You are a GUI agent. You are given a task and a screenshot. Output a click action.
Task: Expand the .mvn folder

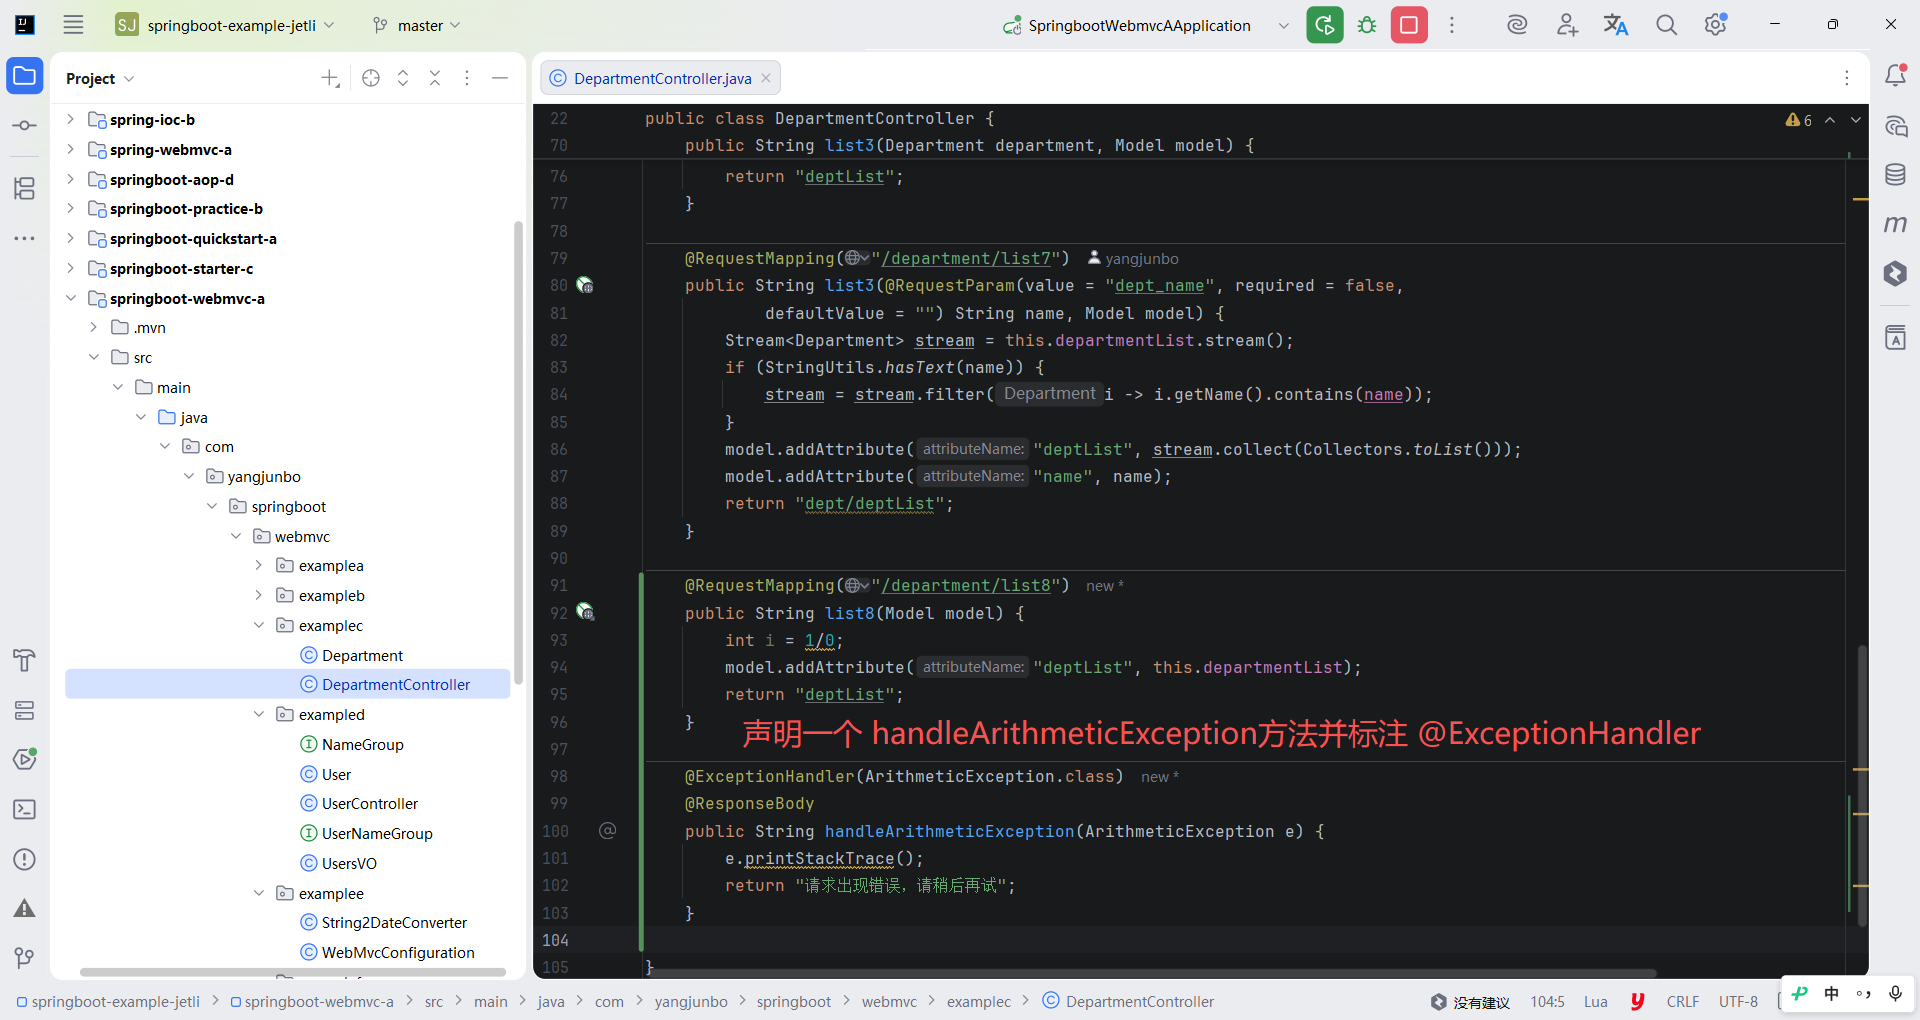pos(94,327)
